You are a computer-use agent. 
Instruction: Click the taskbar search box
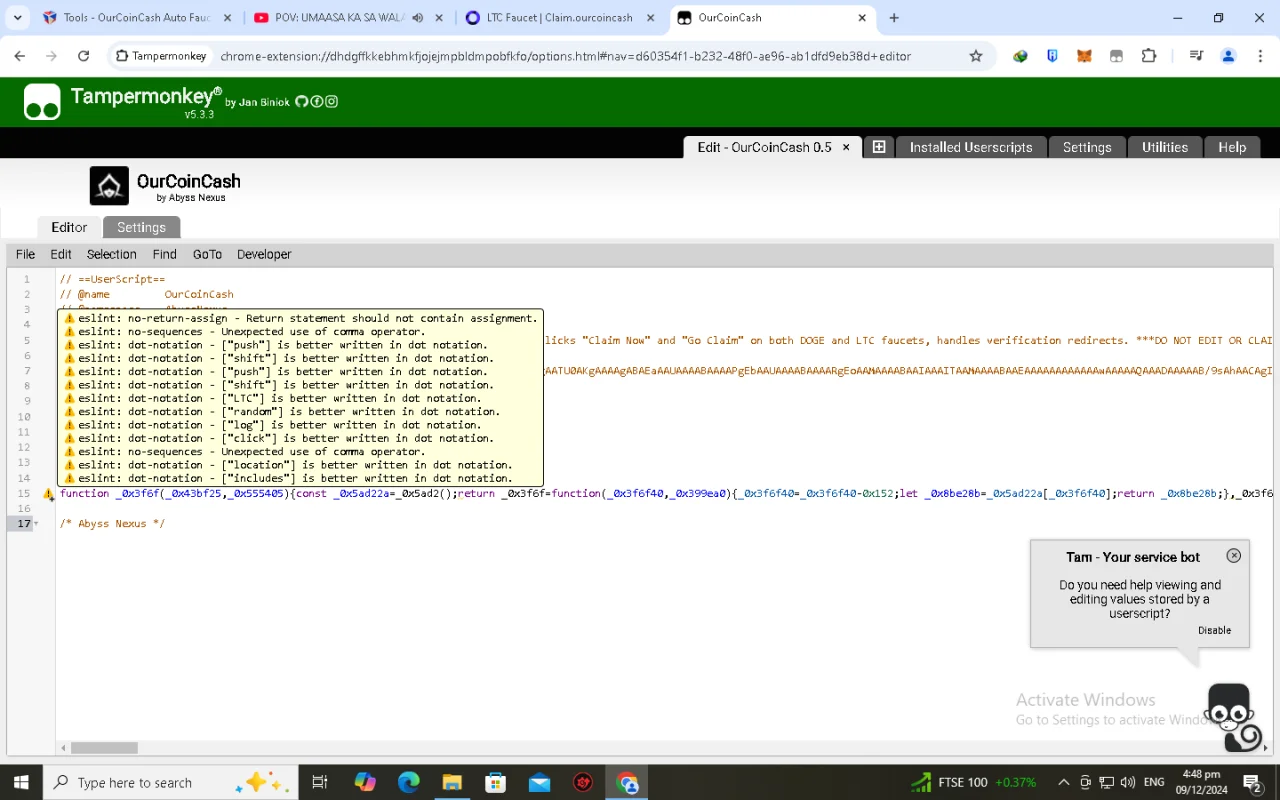(170, 782)
